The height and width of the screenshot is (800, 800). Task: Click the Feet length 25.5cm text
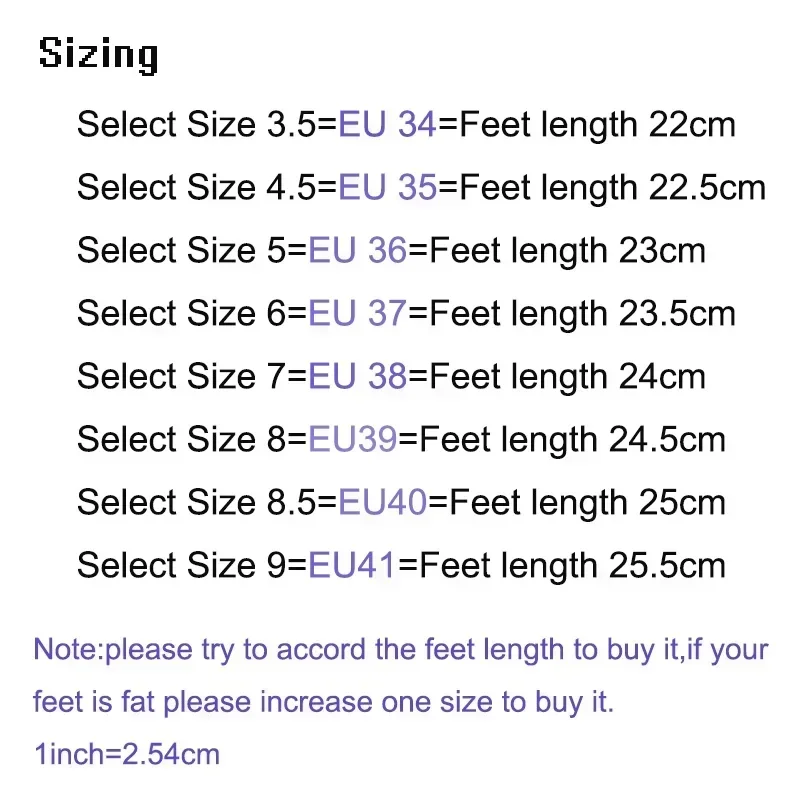click(x=573, y=565)
